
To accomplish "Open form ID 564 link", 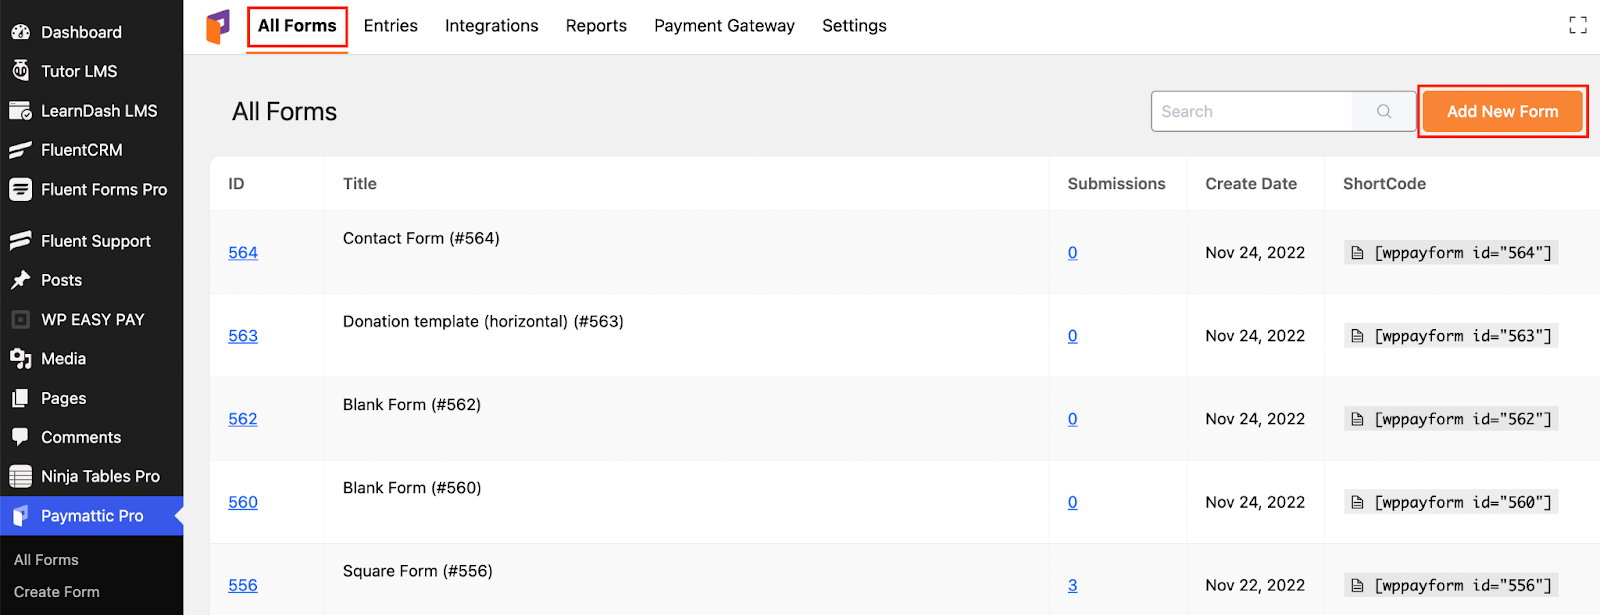I will 243,253.
